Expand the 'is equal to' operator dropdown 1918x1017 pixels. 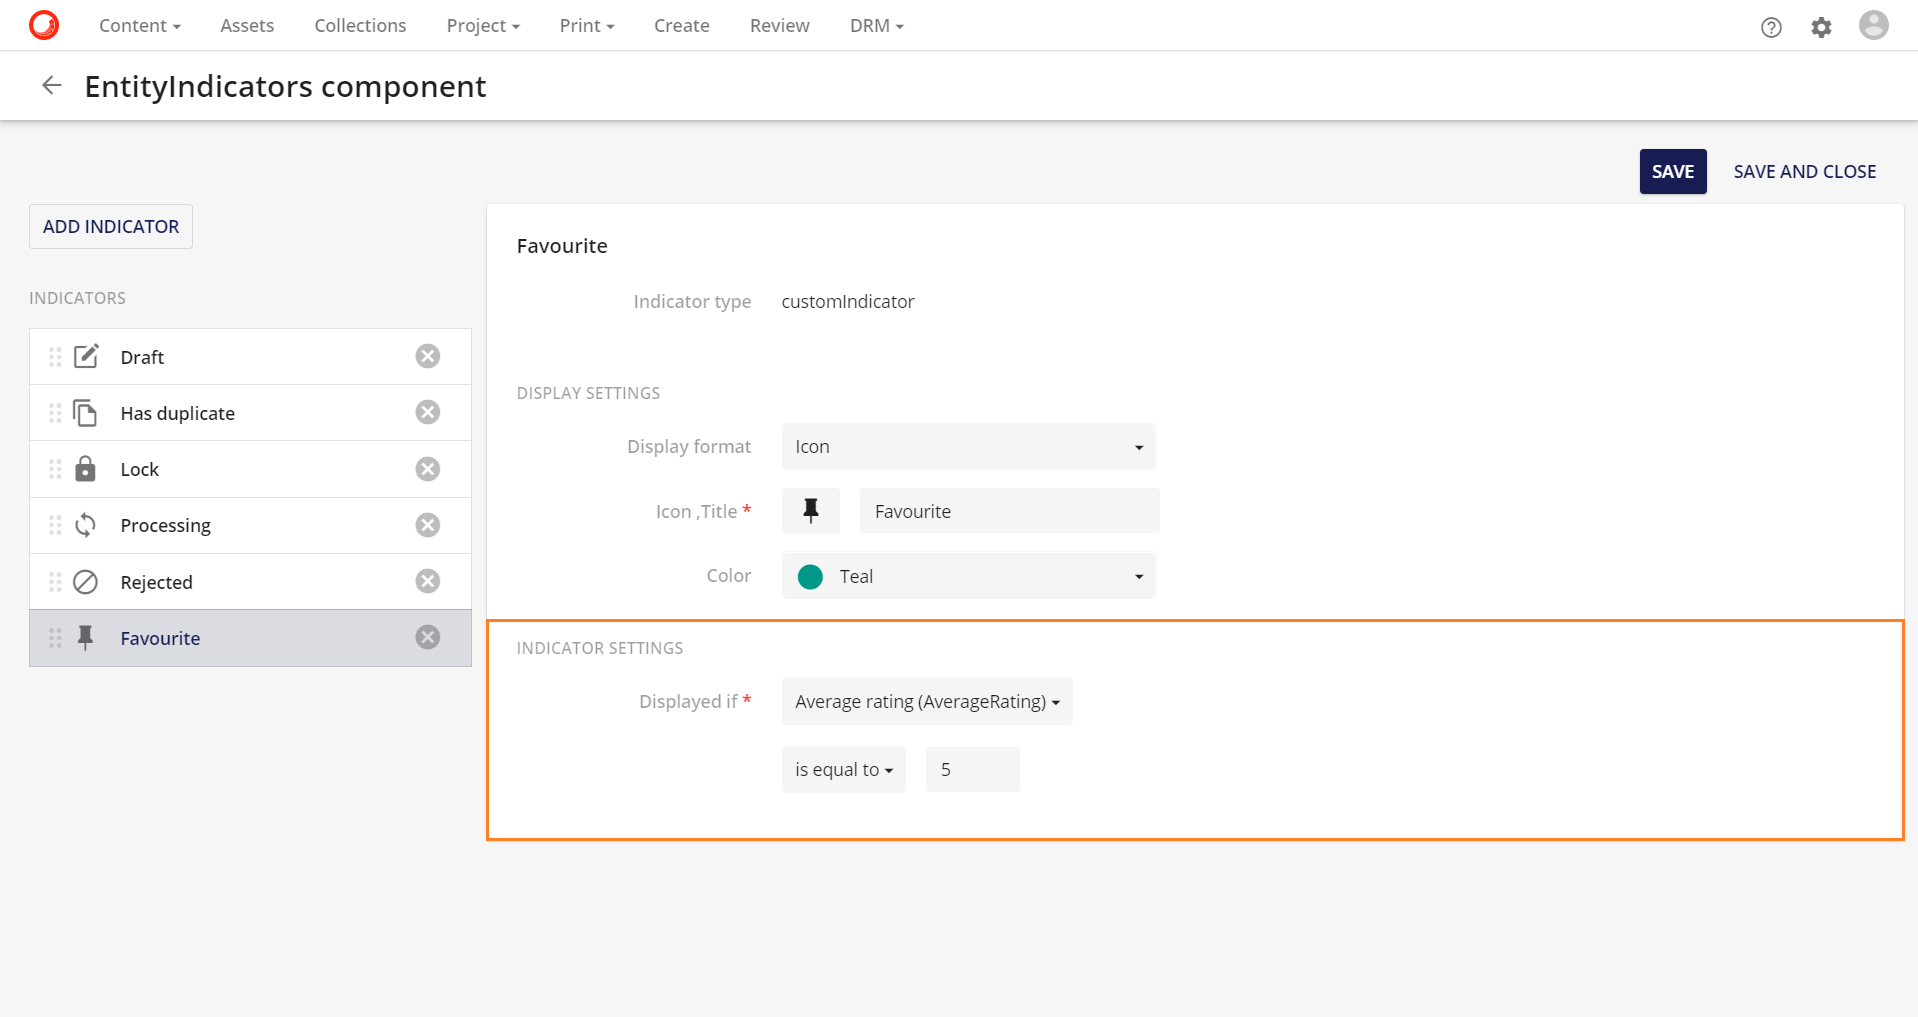pyautogui.click(x=842, y=768)
